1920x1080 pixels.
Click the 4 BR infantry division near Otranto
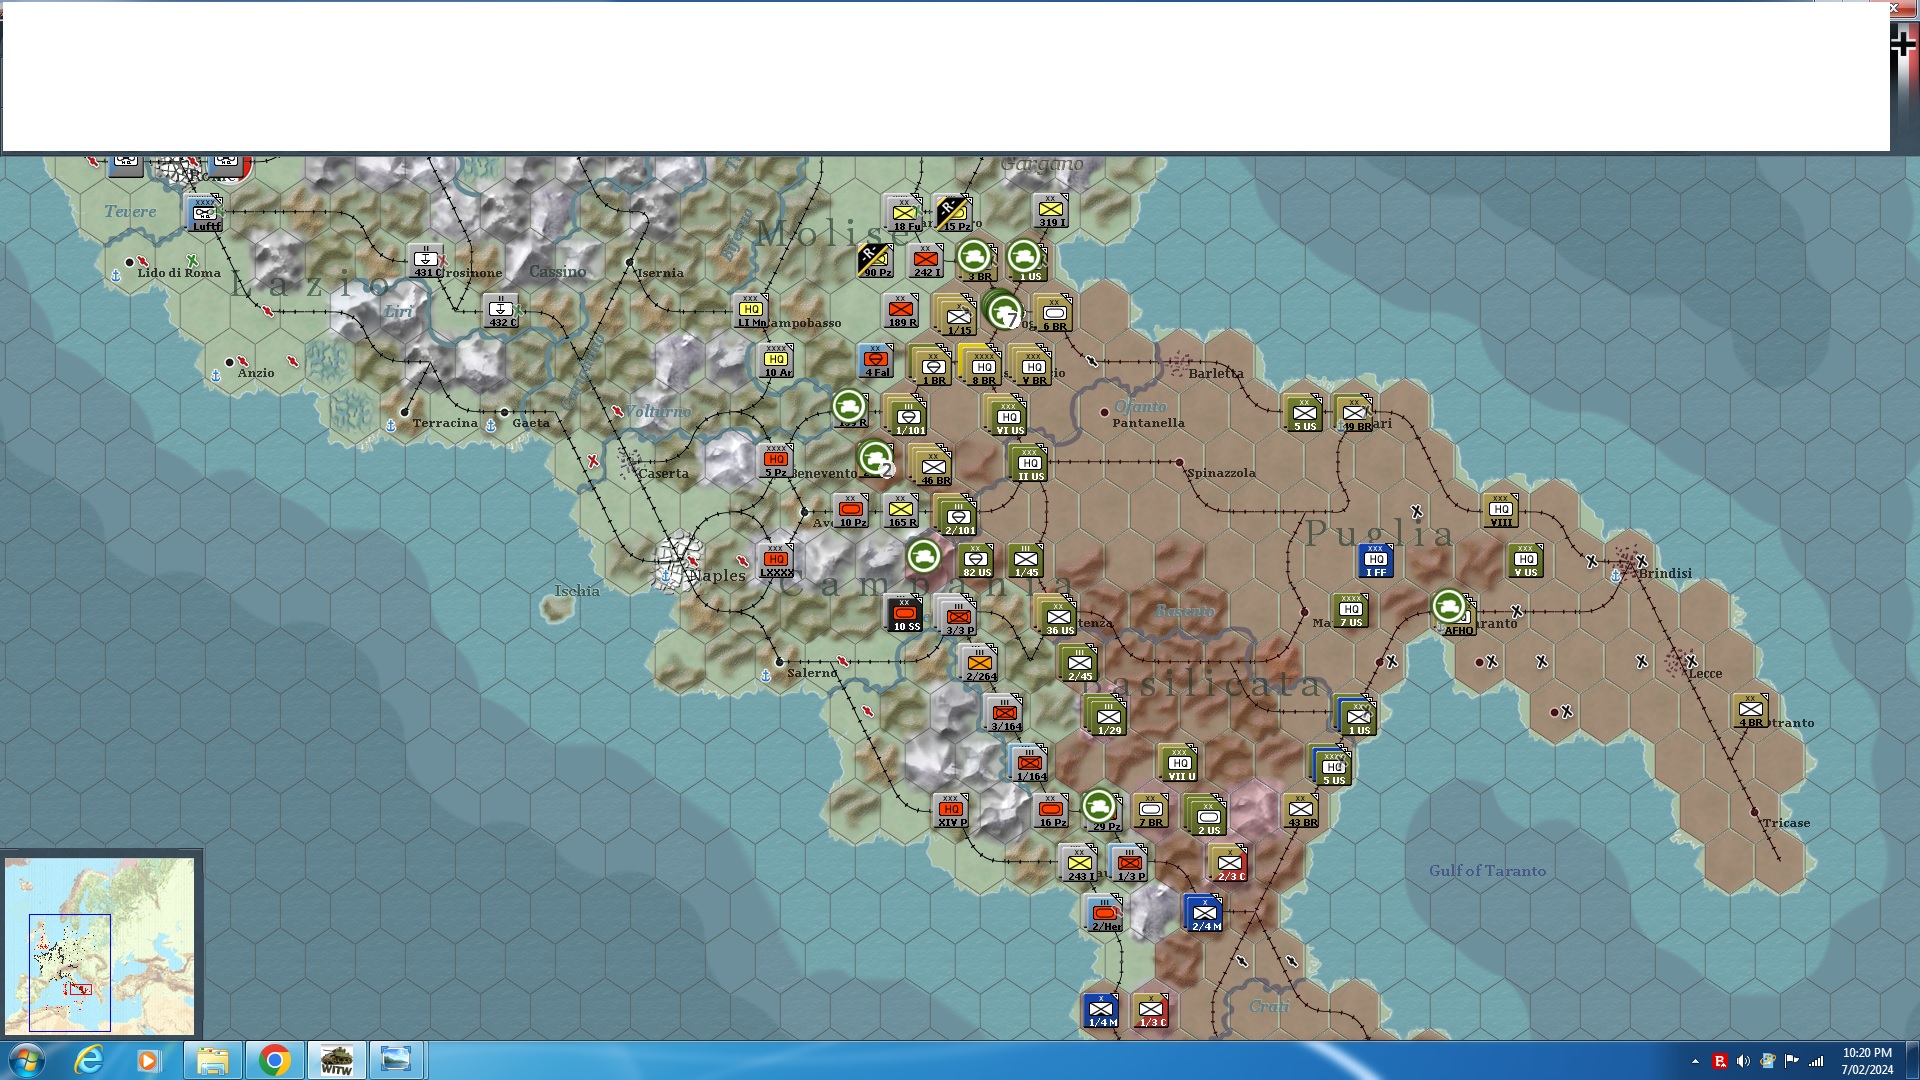[1750, 711]
